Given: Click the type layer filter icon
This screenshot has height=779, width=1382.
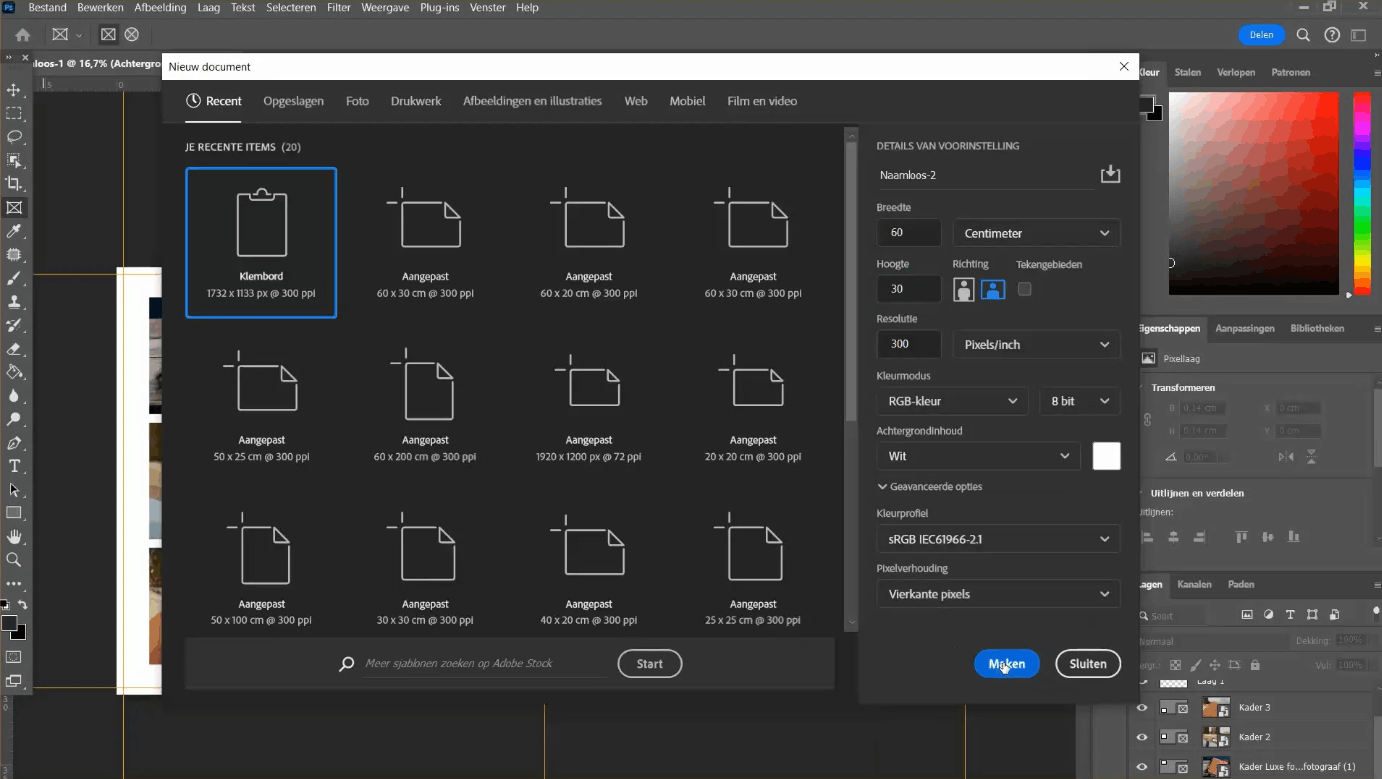Looking at the screenshot, I should click(1290, 615).
